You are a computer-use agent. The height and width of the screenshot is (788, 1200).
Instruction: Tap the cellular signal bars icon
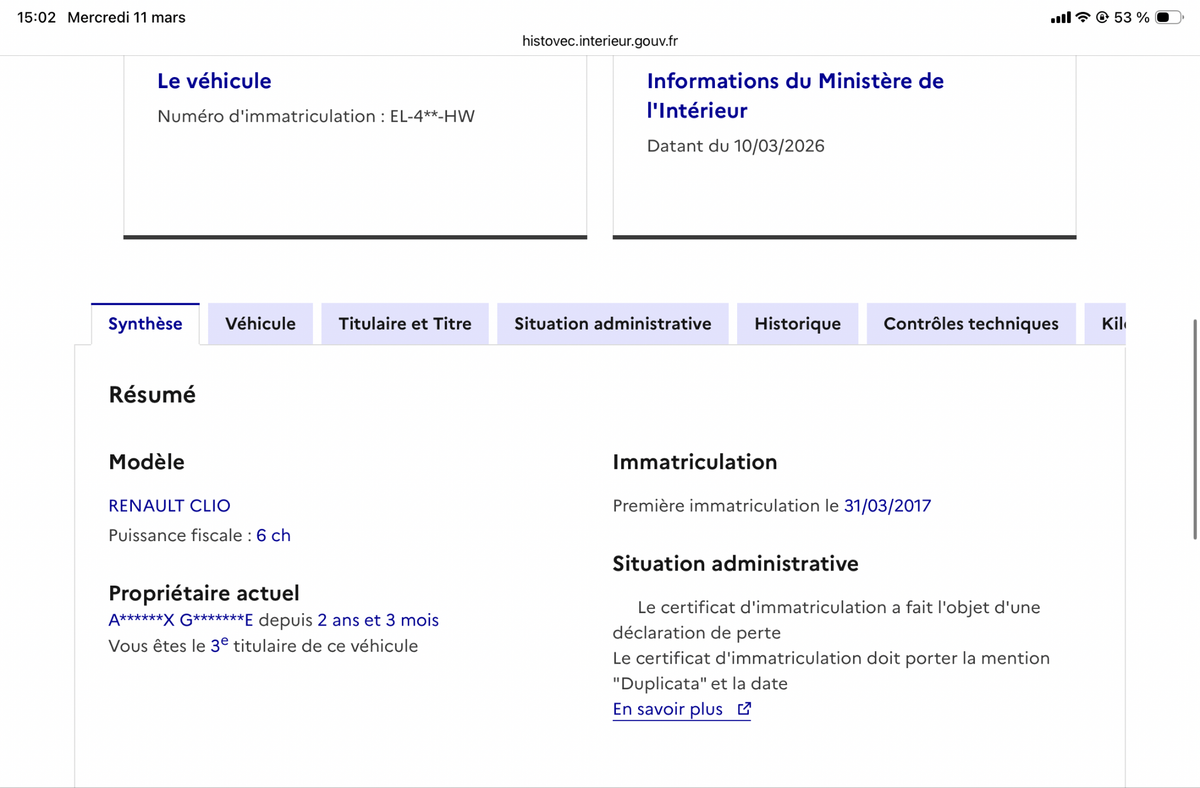click(1059, 16)
